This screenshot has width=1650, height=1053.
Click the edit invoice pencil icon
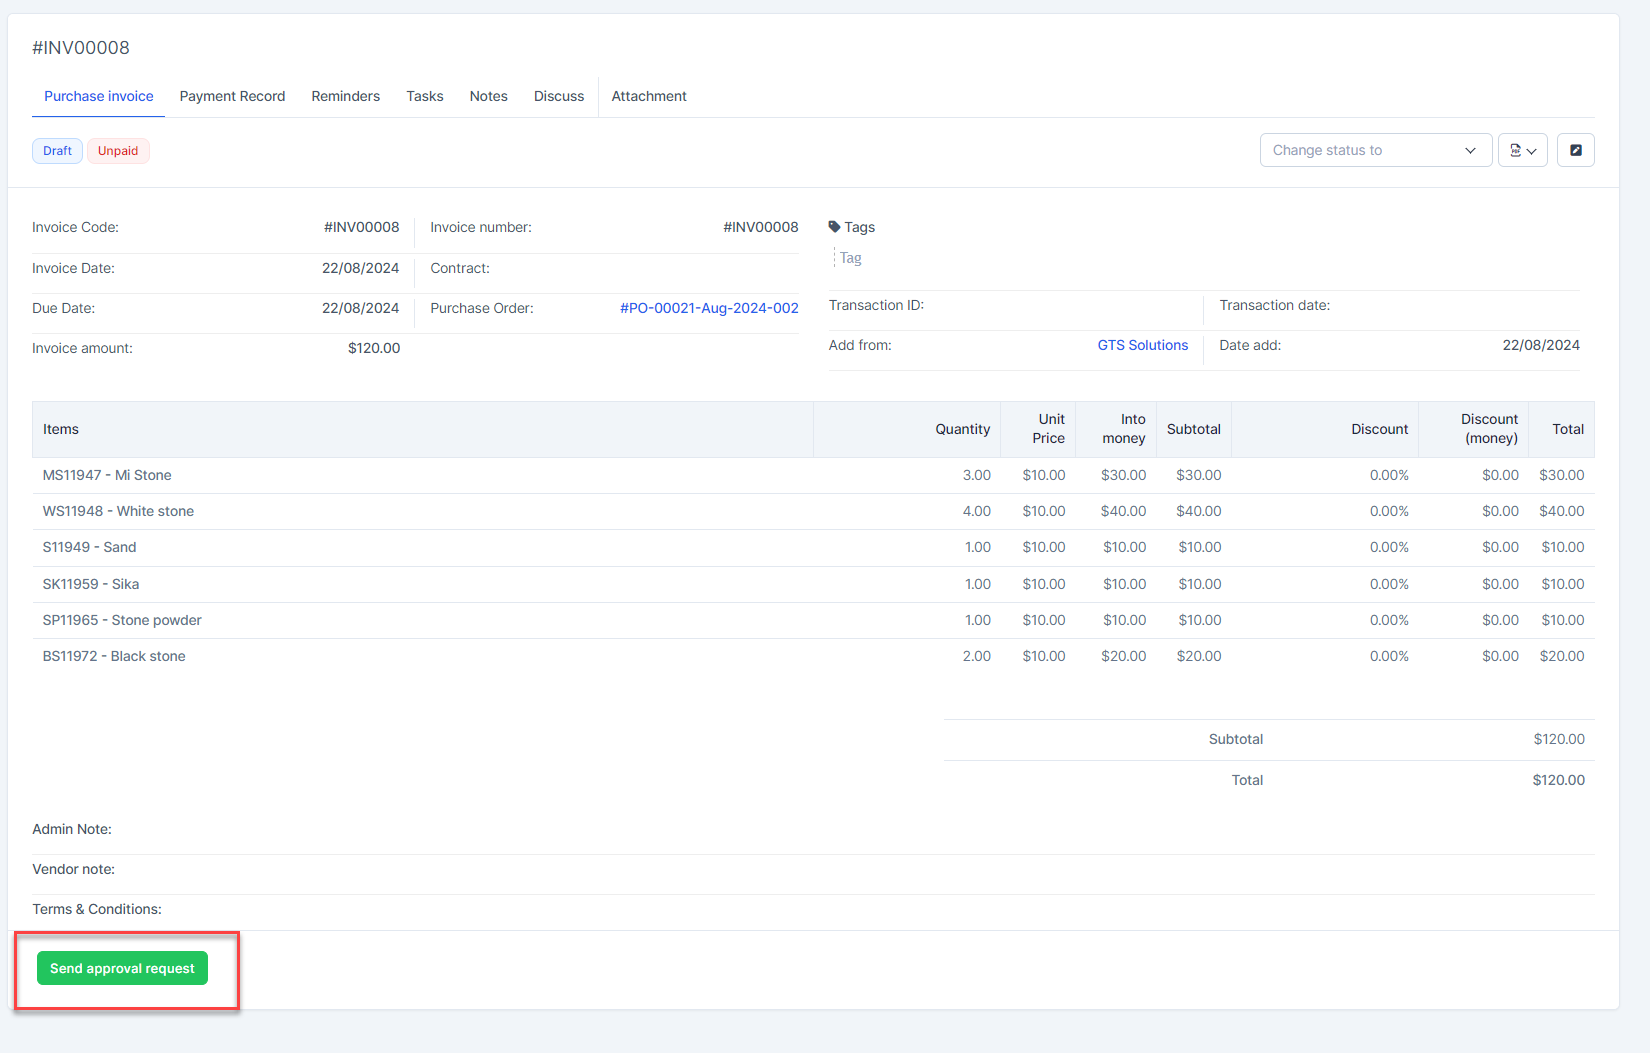[1575, 150]
